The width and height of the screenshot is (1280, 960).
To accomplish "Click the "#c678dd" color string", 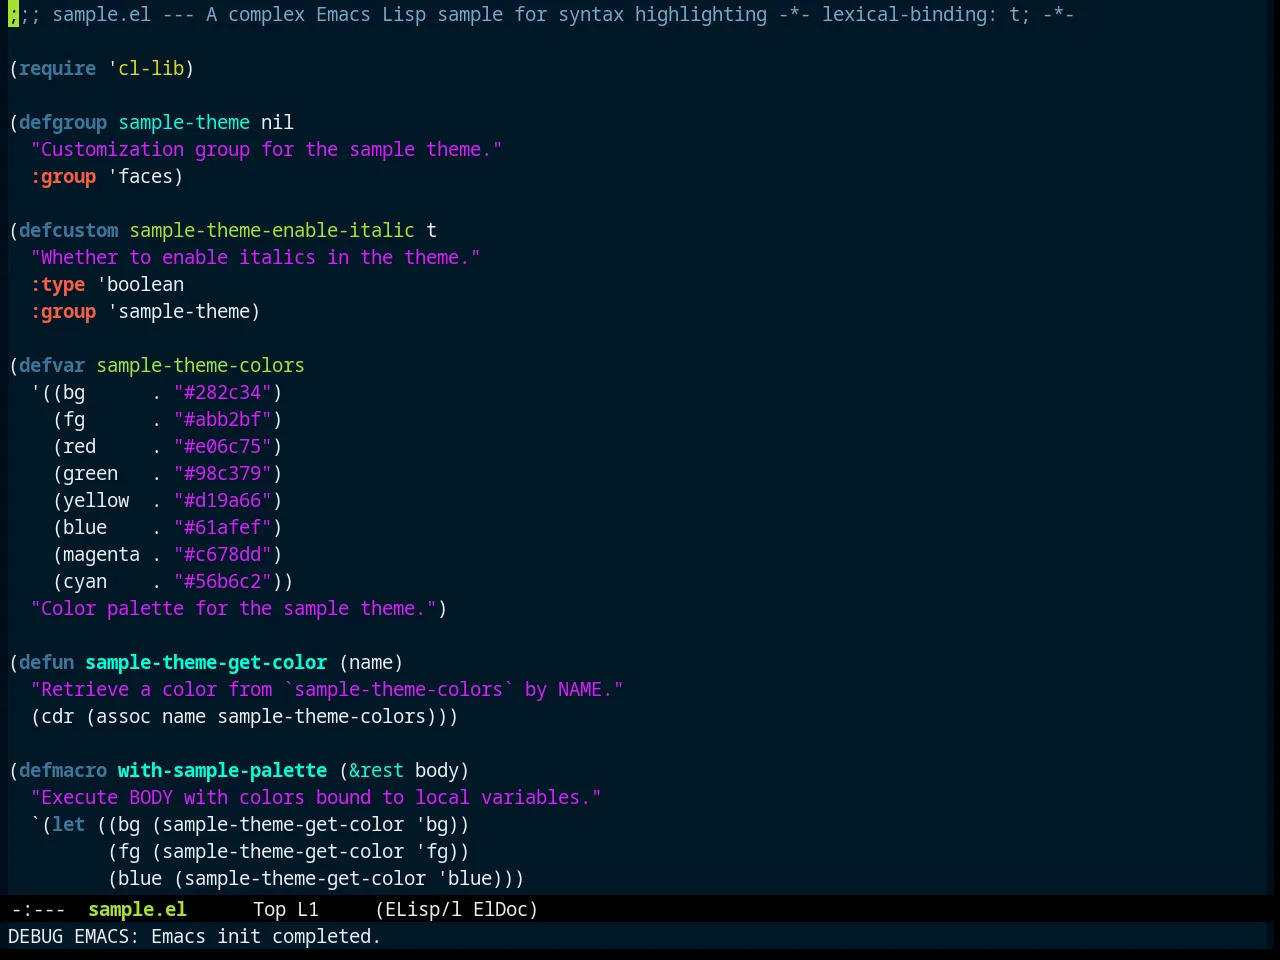I will click(x=223, y=554).
